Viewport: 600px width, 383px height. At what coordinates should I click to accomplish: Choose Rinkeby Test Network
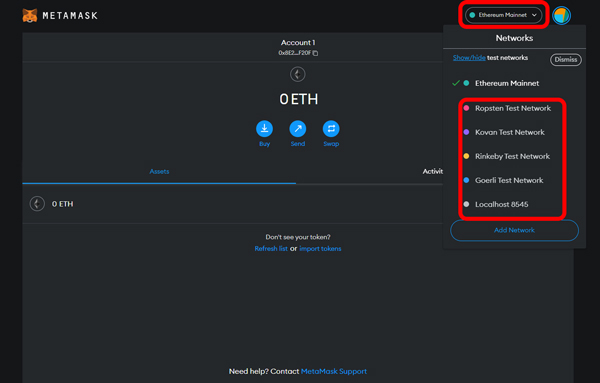(x=512, y=156)
